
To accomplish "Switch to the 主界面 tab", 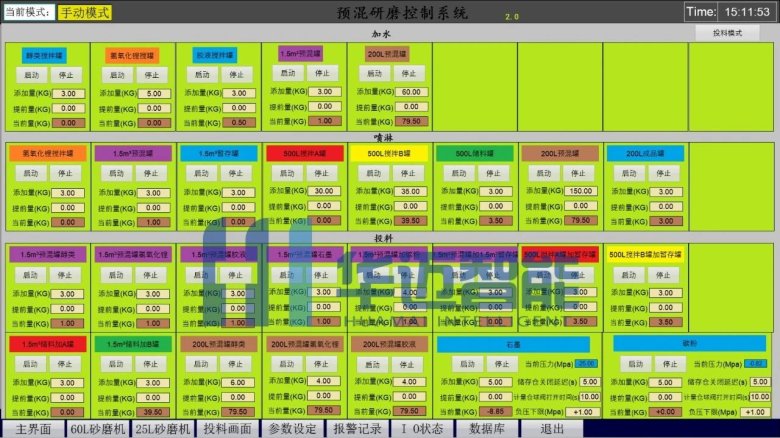I will (32, 429).
